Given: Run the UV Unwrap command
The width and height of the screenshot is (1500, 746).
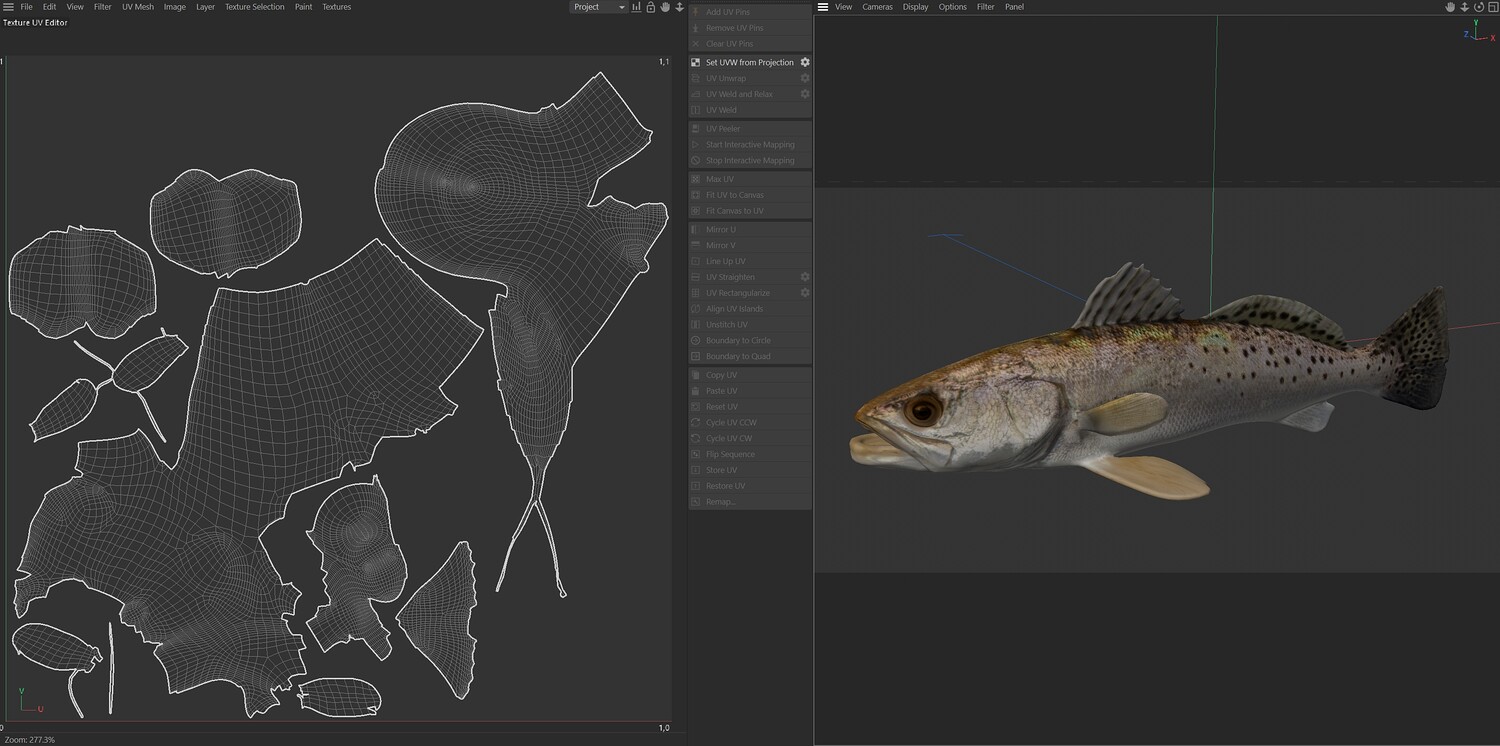Looking at the screenshot, I should [743, 78].
